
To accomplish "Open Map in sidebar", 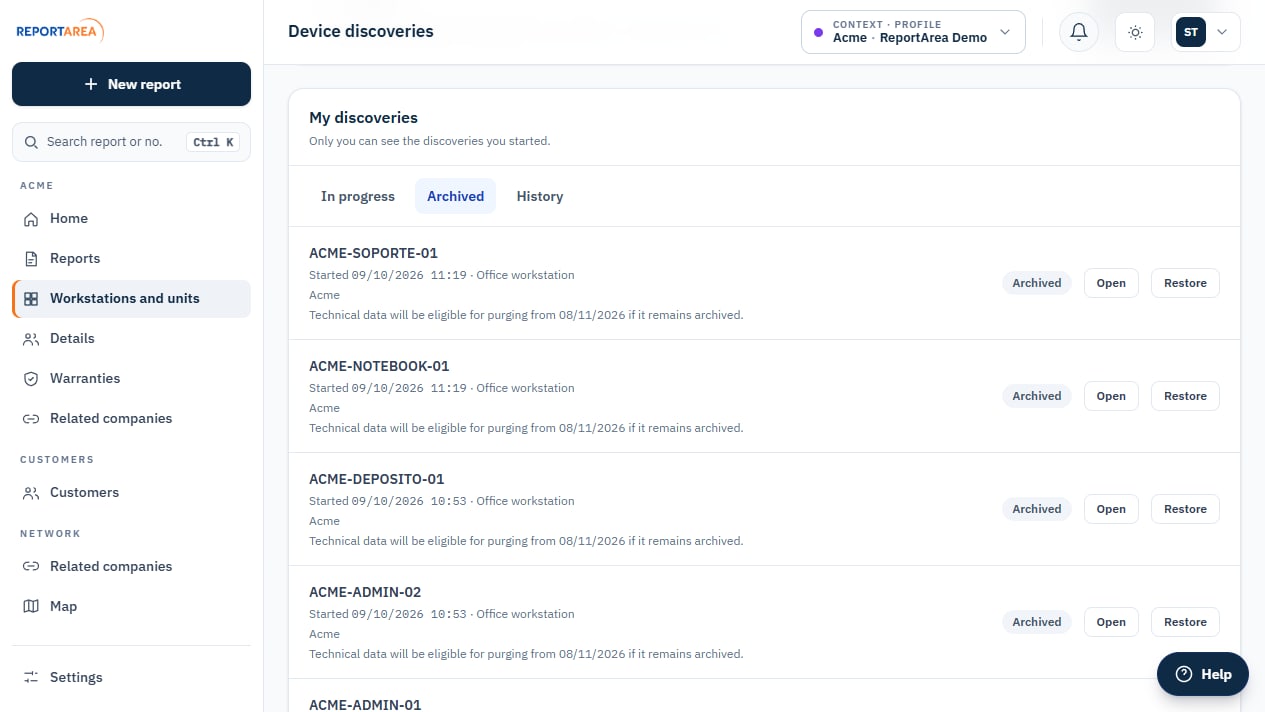I will 131,607.
